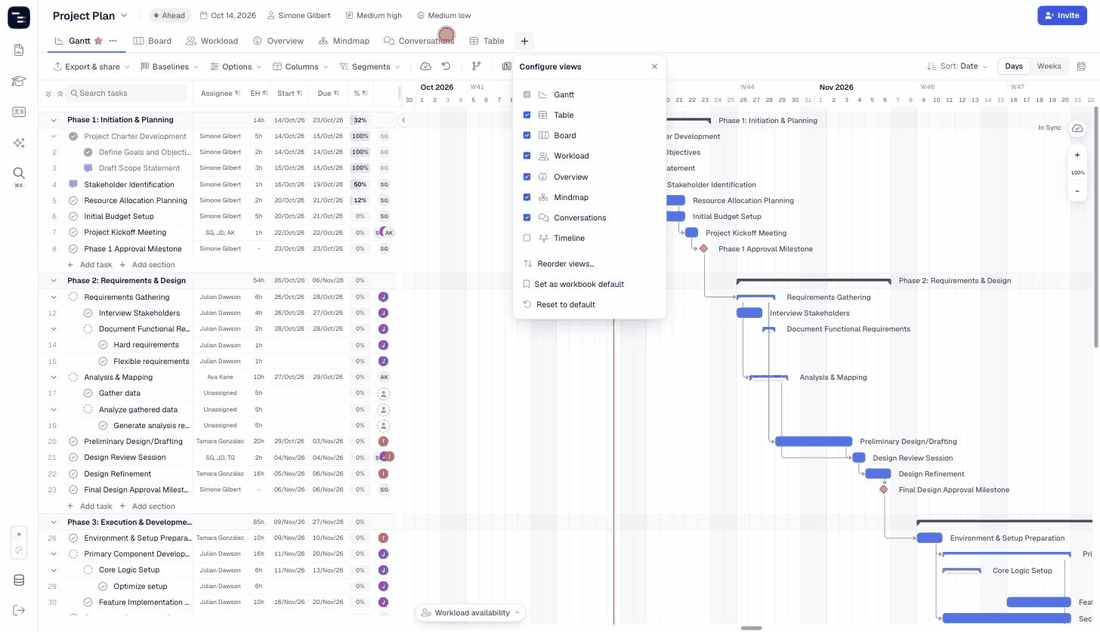Open the Options dropdown
Viewport: 1100px width, 632px height.
click(236, 67)
